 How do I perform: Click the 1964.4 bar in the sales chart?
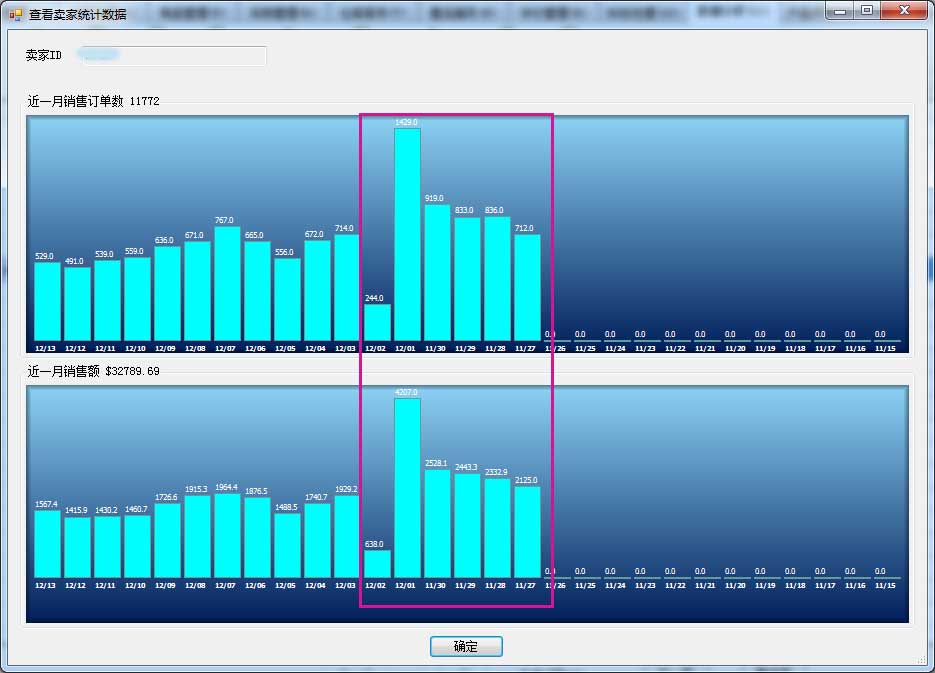pyautogui.click(x=227, y=535)
